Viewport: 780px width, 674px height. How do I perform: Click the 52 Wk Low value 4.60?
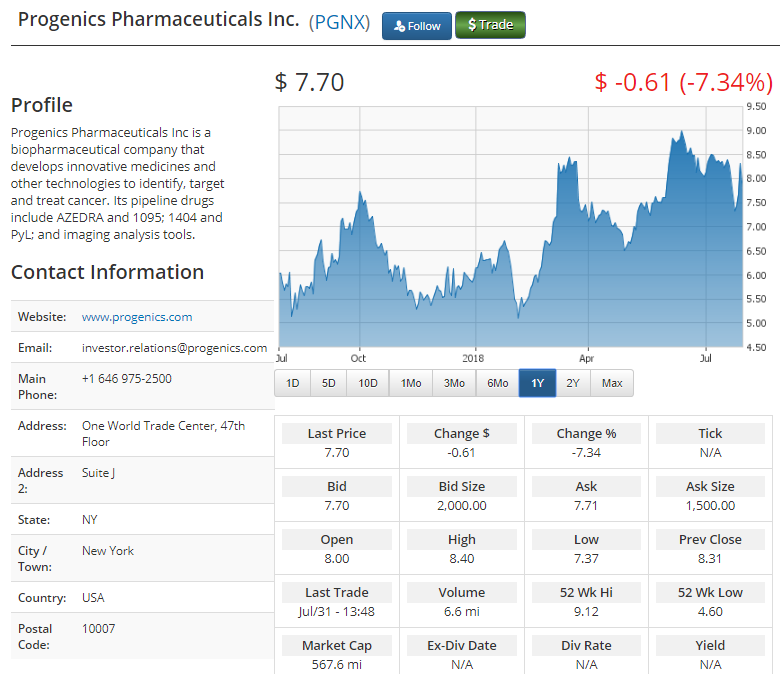710,612
